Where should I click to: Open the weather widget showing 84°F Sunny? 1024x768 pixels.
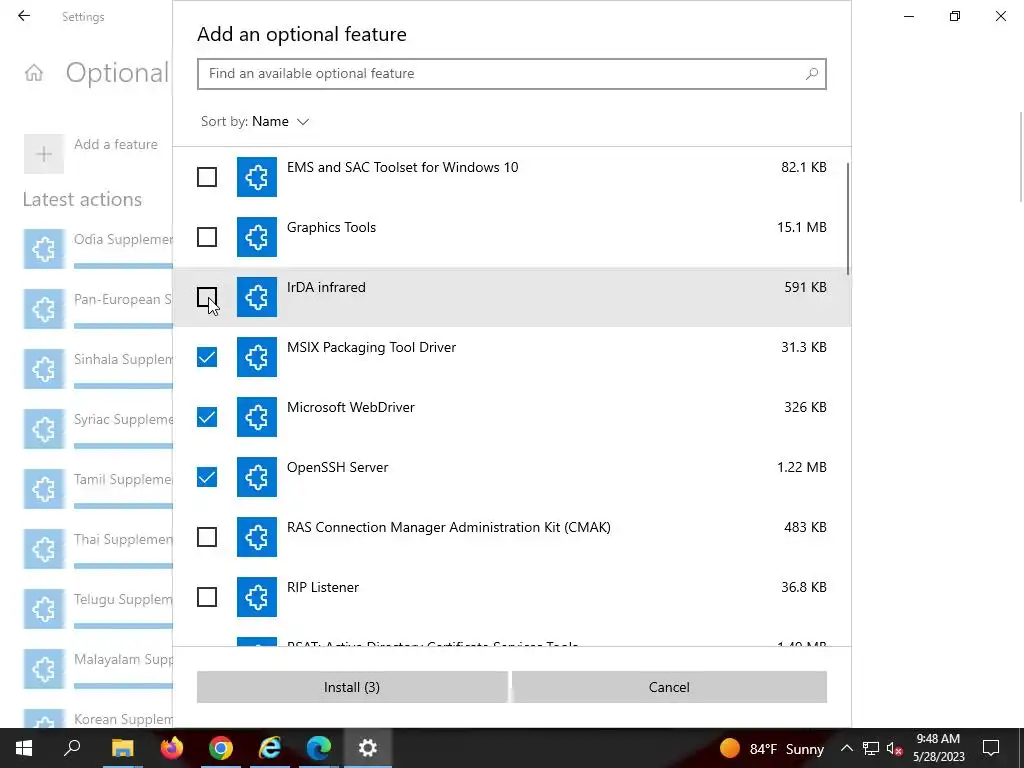point(771,748)
